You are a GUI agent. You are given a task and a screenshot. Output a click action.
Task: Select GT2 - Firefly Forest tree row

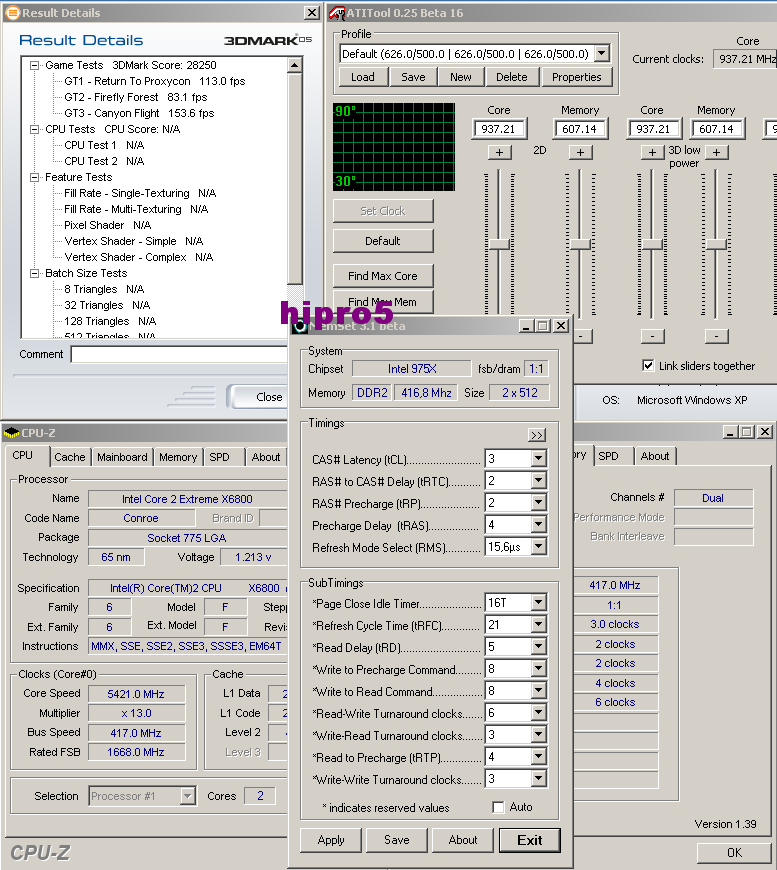pos(135,97)
